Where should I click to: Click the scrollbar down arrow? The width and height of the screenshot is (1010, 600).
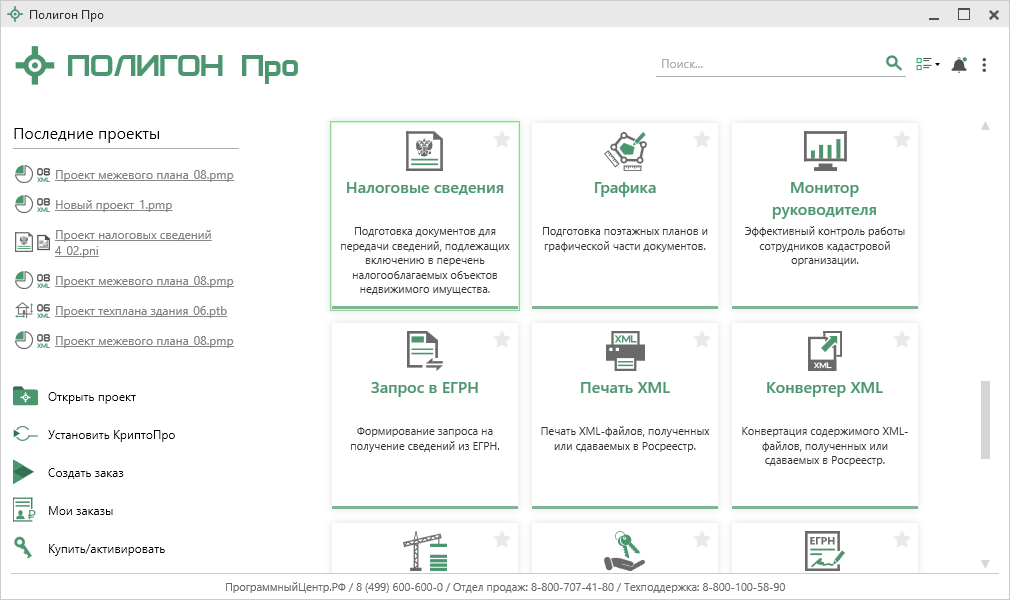tap(985, 564)
